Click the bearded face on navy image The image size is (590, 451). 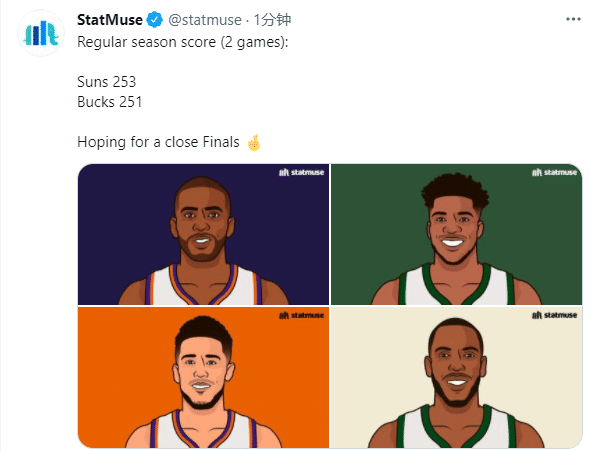tap(202, 220)
